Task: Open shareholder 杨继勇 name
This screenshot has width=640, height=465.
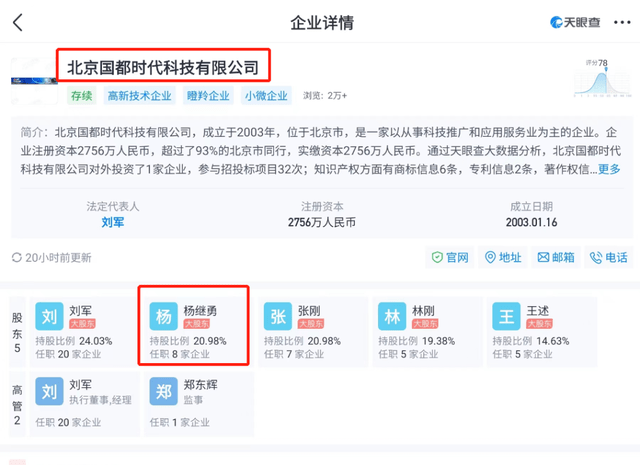Action: point(200,311)
